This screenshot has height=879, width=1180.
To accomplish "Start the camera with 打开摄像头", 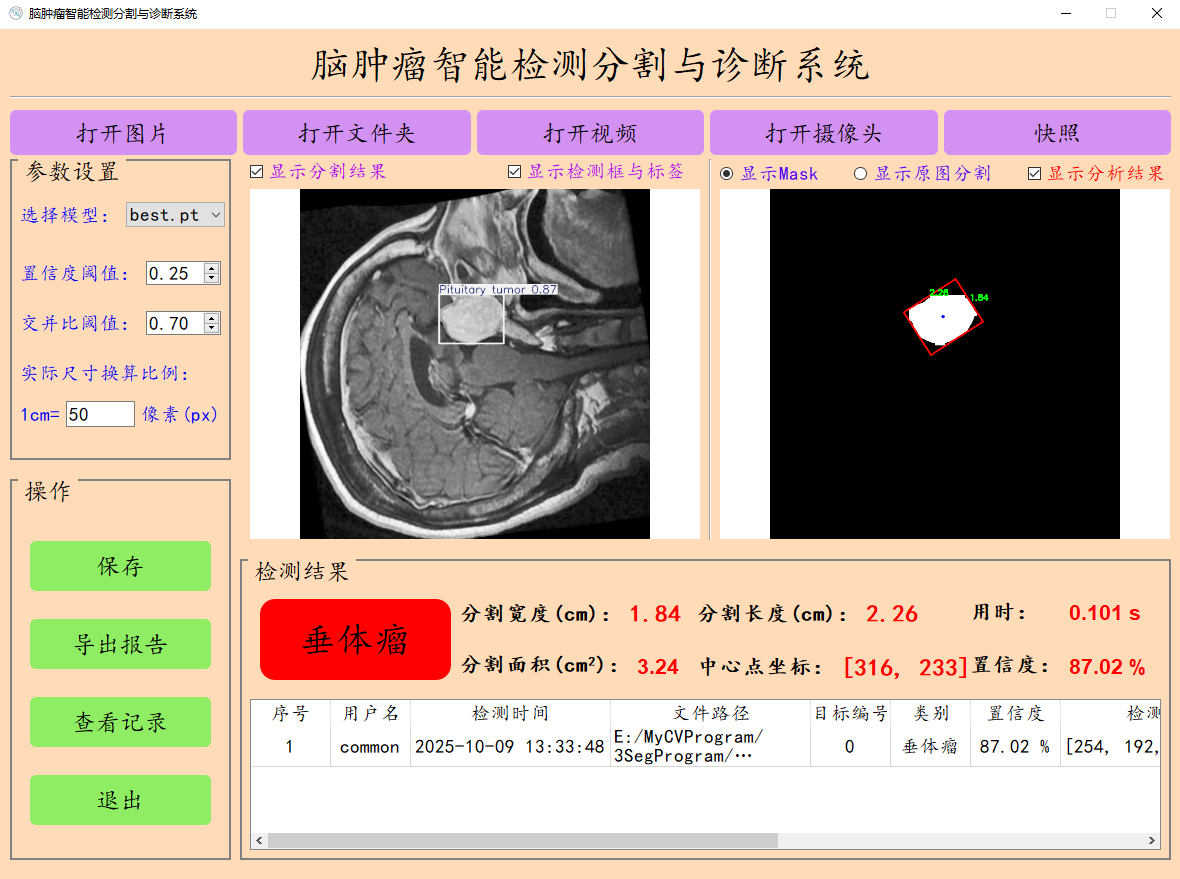I will (823, 133).
